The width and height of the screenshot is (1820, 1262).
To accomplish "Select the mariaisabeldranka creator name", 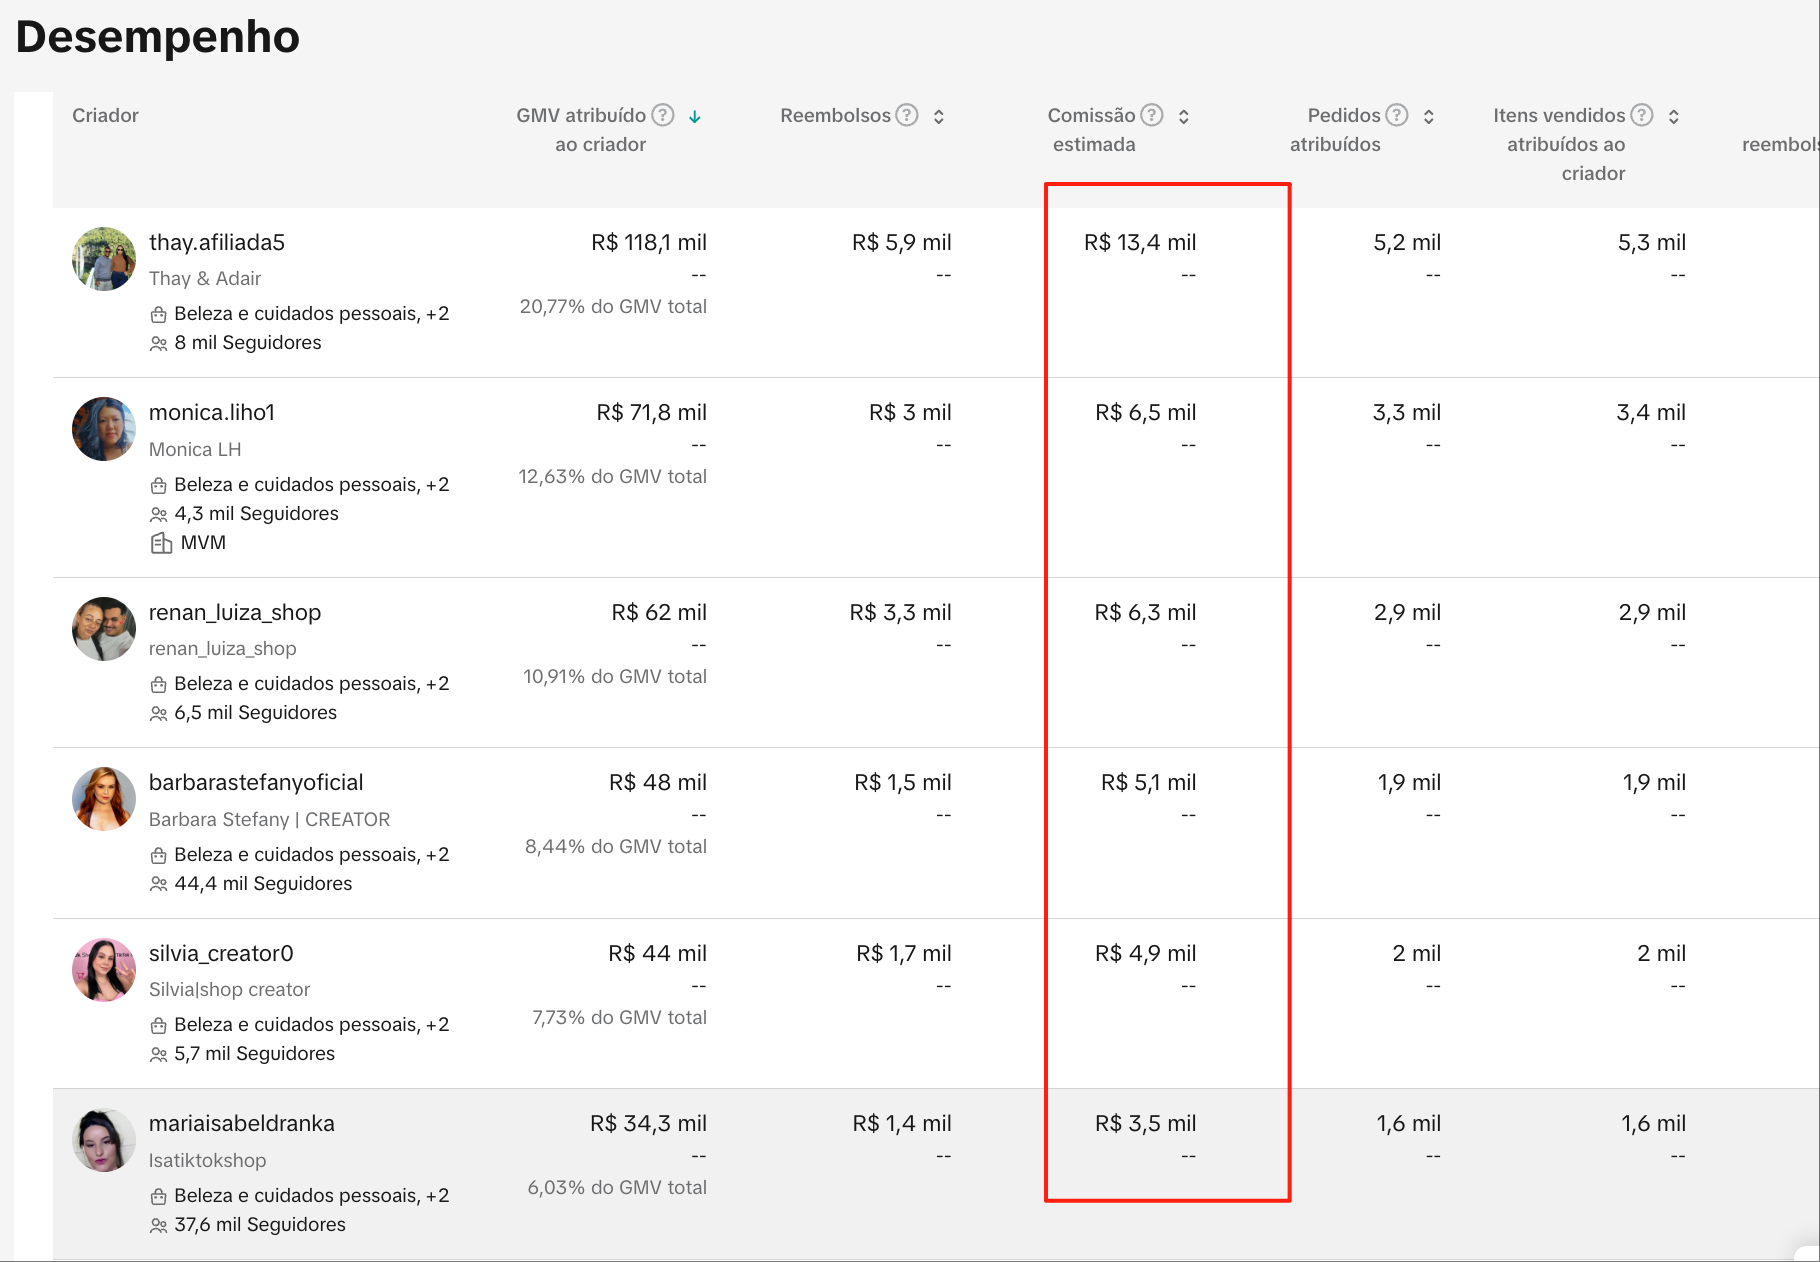I will pyautogui.click(x=242, y=1123).
